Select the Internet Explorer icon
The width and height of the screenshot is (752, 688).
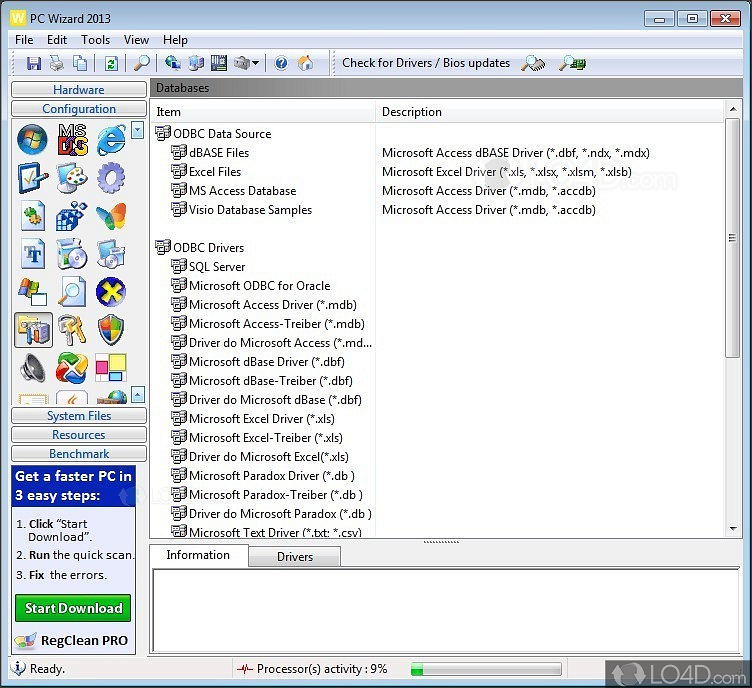[111, 140]
